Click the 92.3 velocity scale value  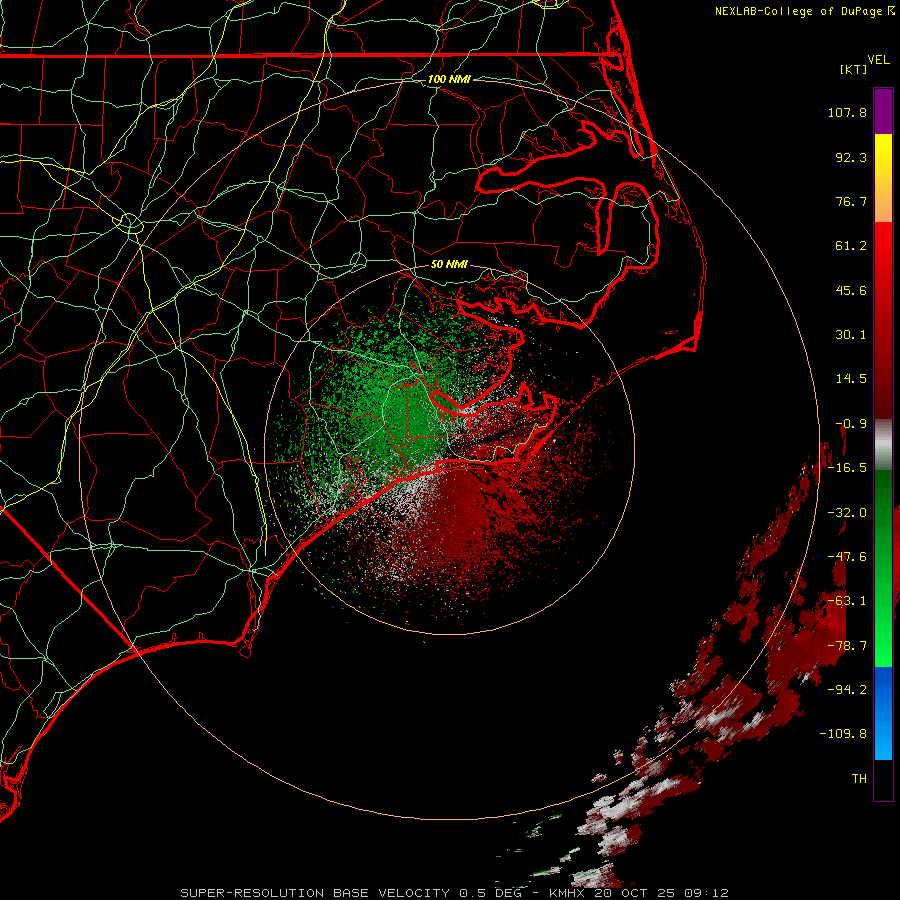coord(851,157)
